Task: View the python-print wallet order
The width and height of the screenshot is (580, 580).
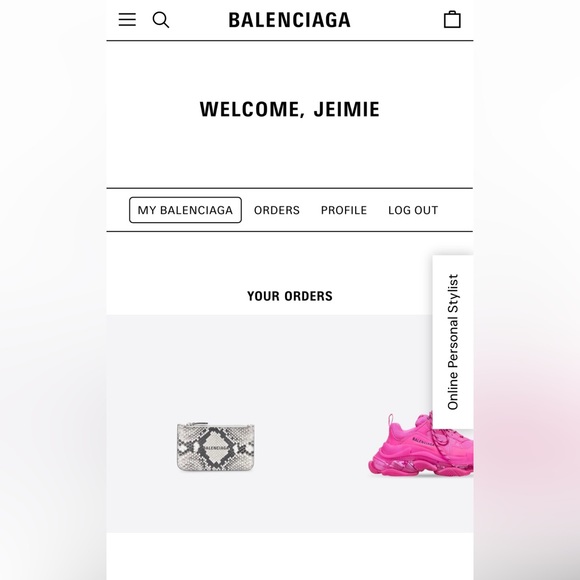Action: click(215, 446)
